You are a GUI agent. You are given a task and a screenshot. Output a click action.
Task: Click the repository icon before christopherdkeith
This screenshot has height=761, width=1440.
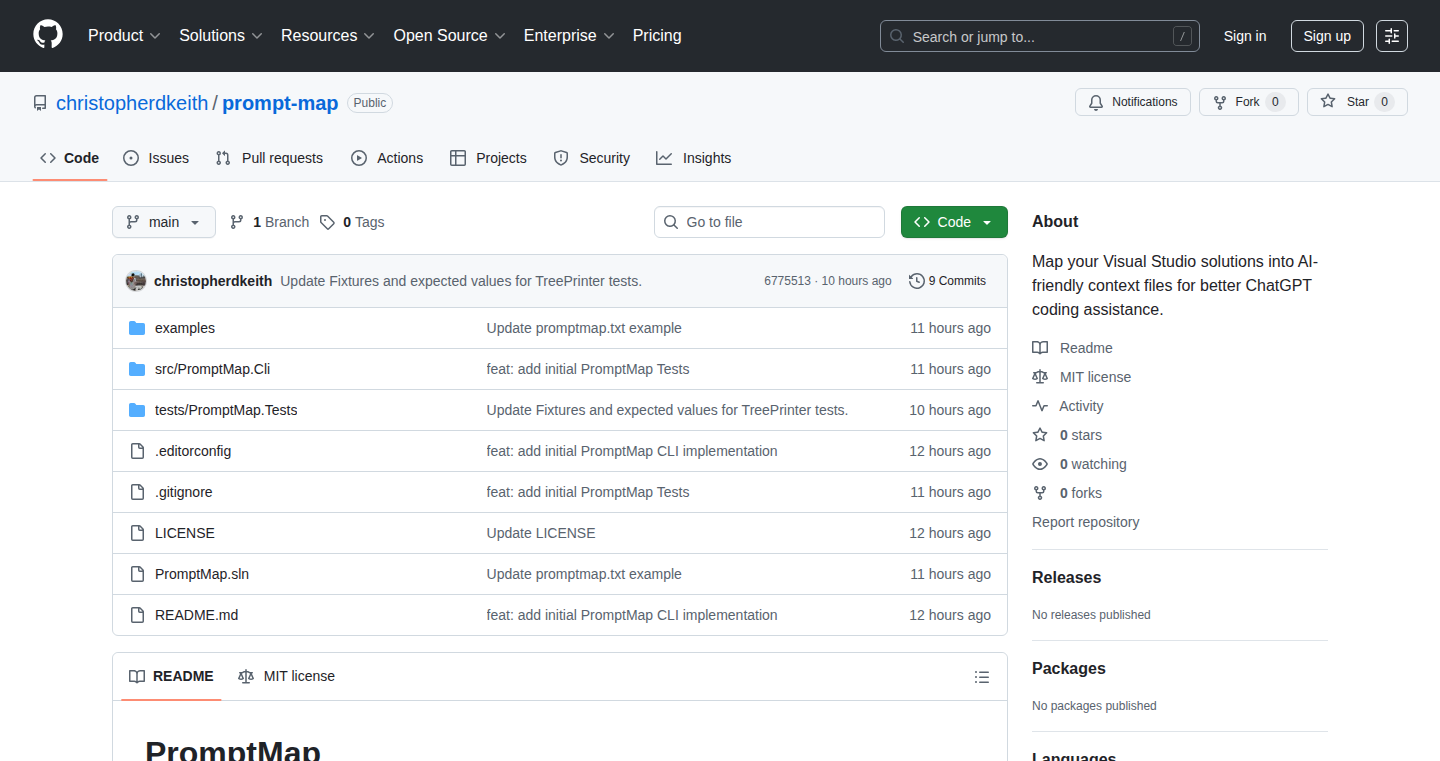[40, 103]
